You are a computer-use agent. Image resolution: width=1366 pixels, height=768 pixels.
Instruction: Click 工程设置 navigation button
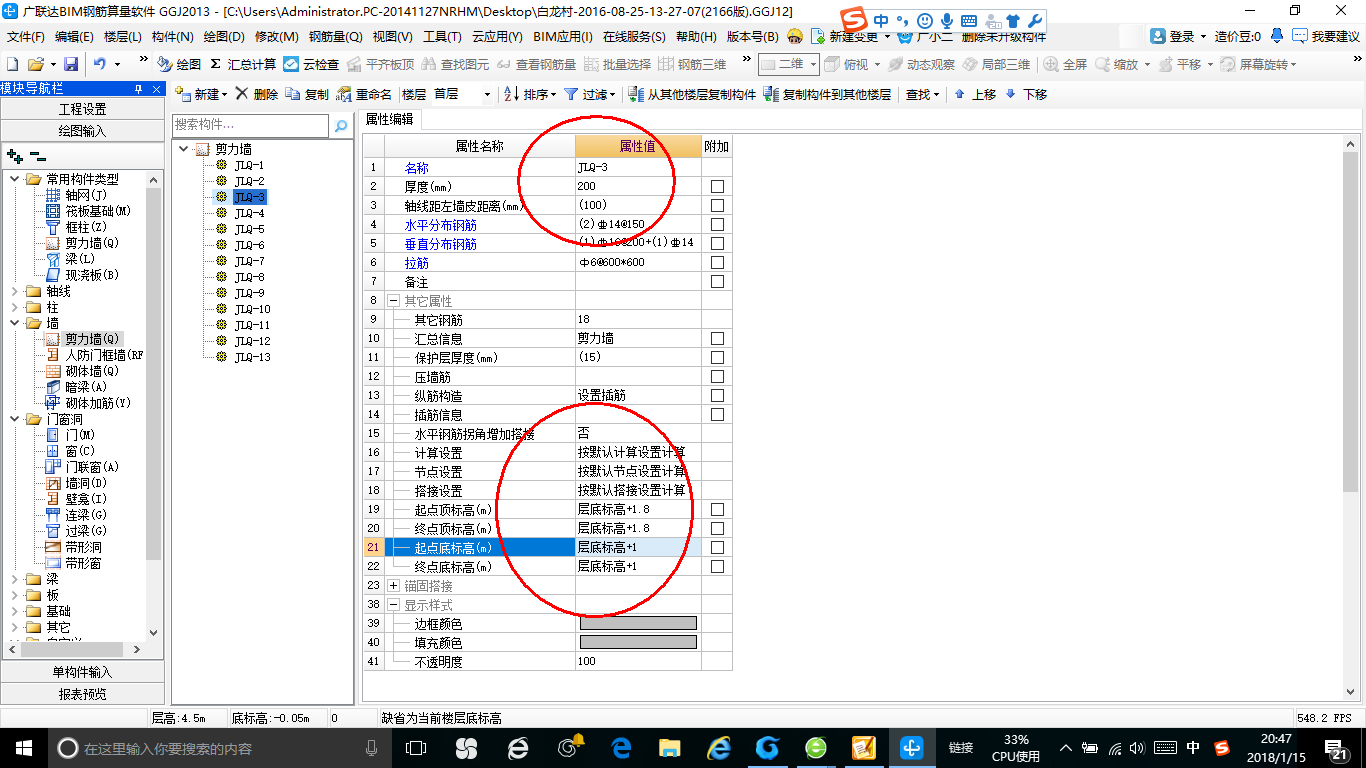point(82,110)
